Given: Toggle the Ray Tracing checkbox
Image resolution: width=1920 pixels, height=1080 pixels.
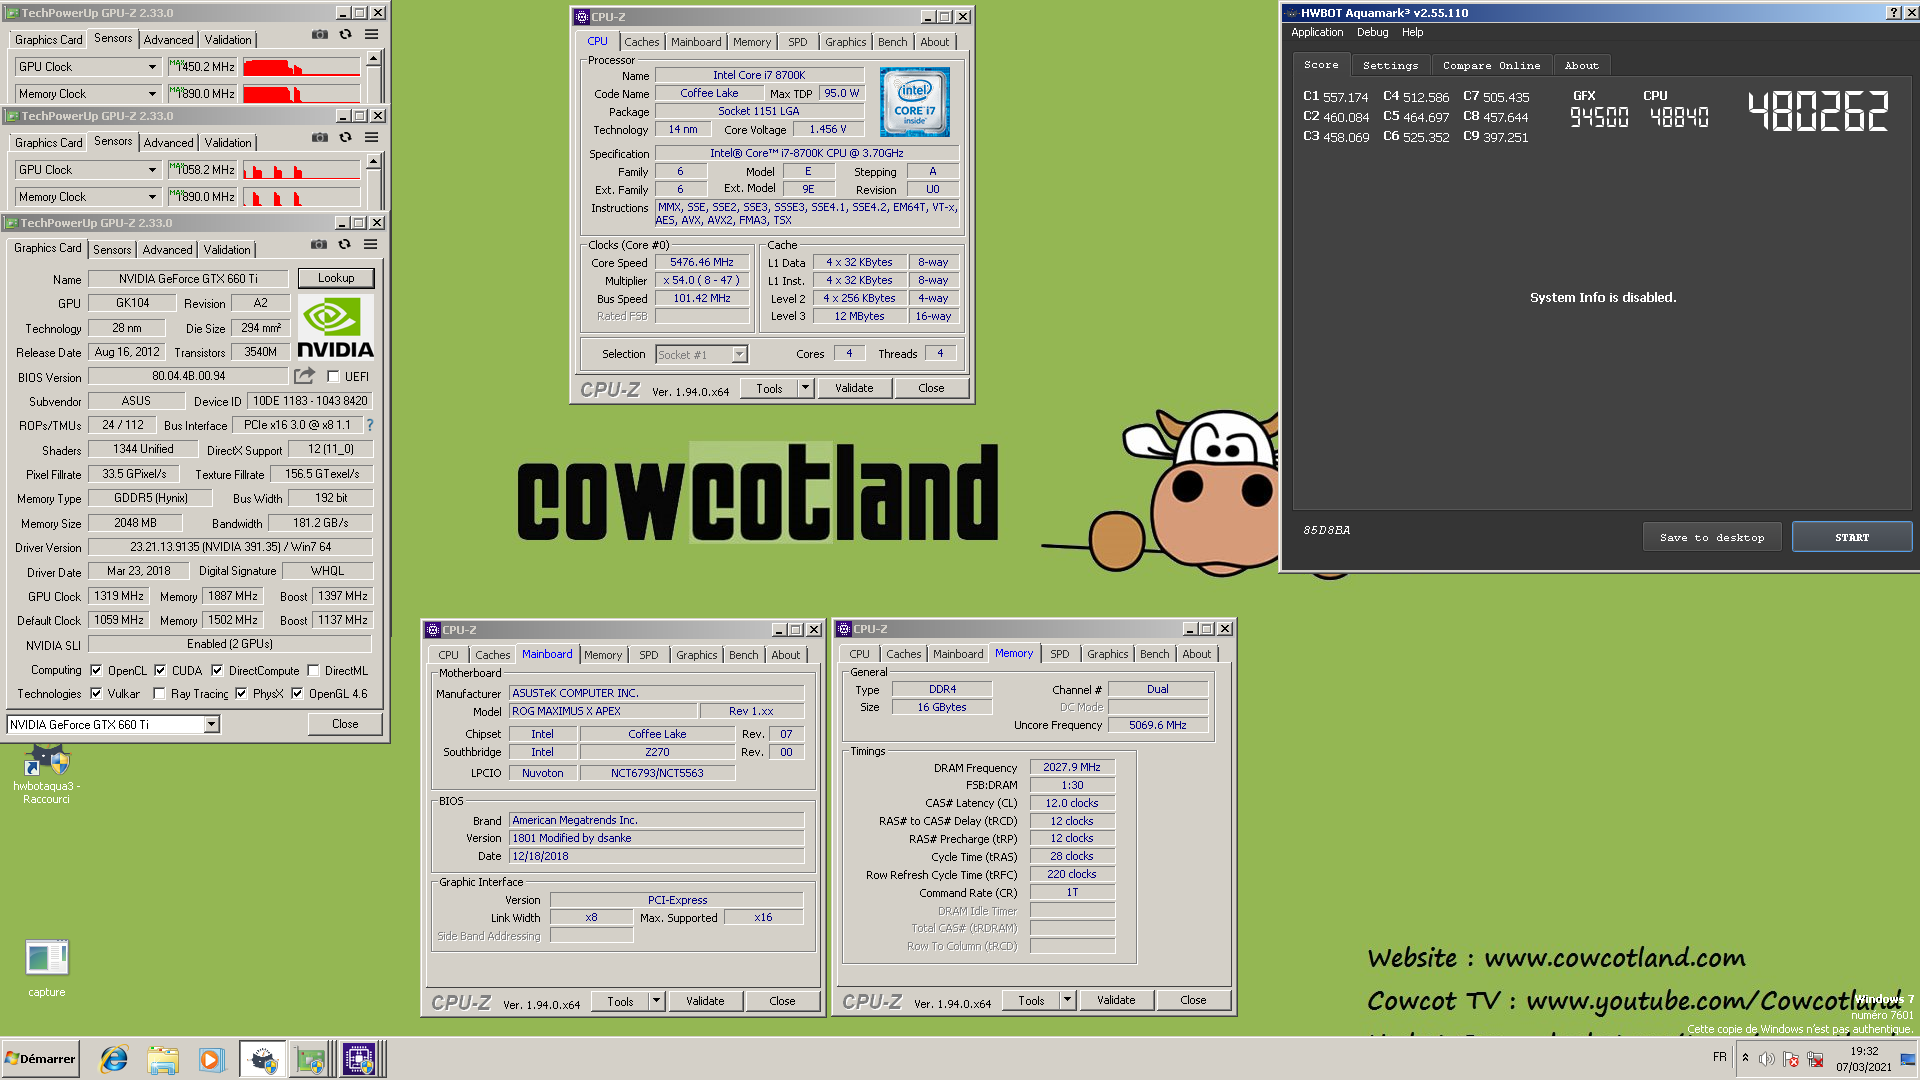Looking at the screenshot, I should (x=159, y=694).
